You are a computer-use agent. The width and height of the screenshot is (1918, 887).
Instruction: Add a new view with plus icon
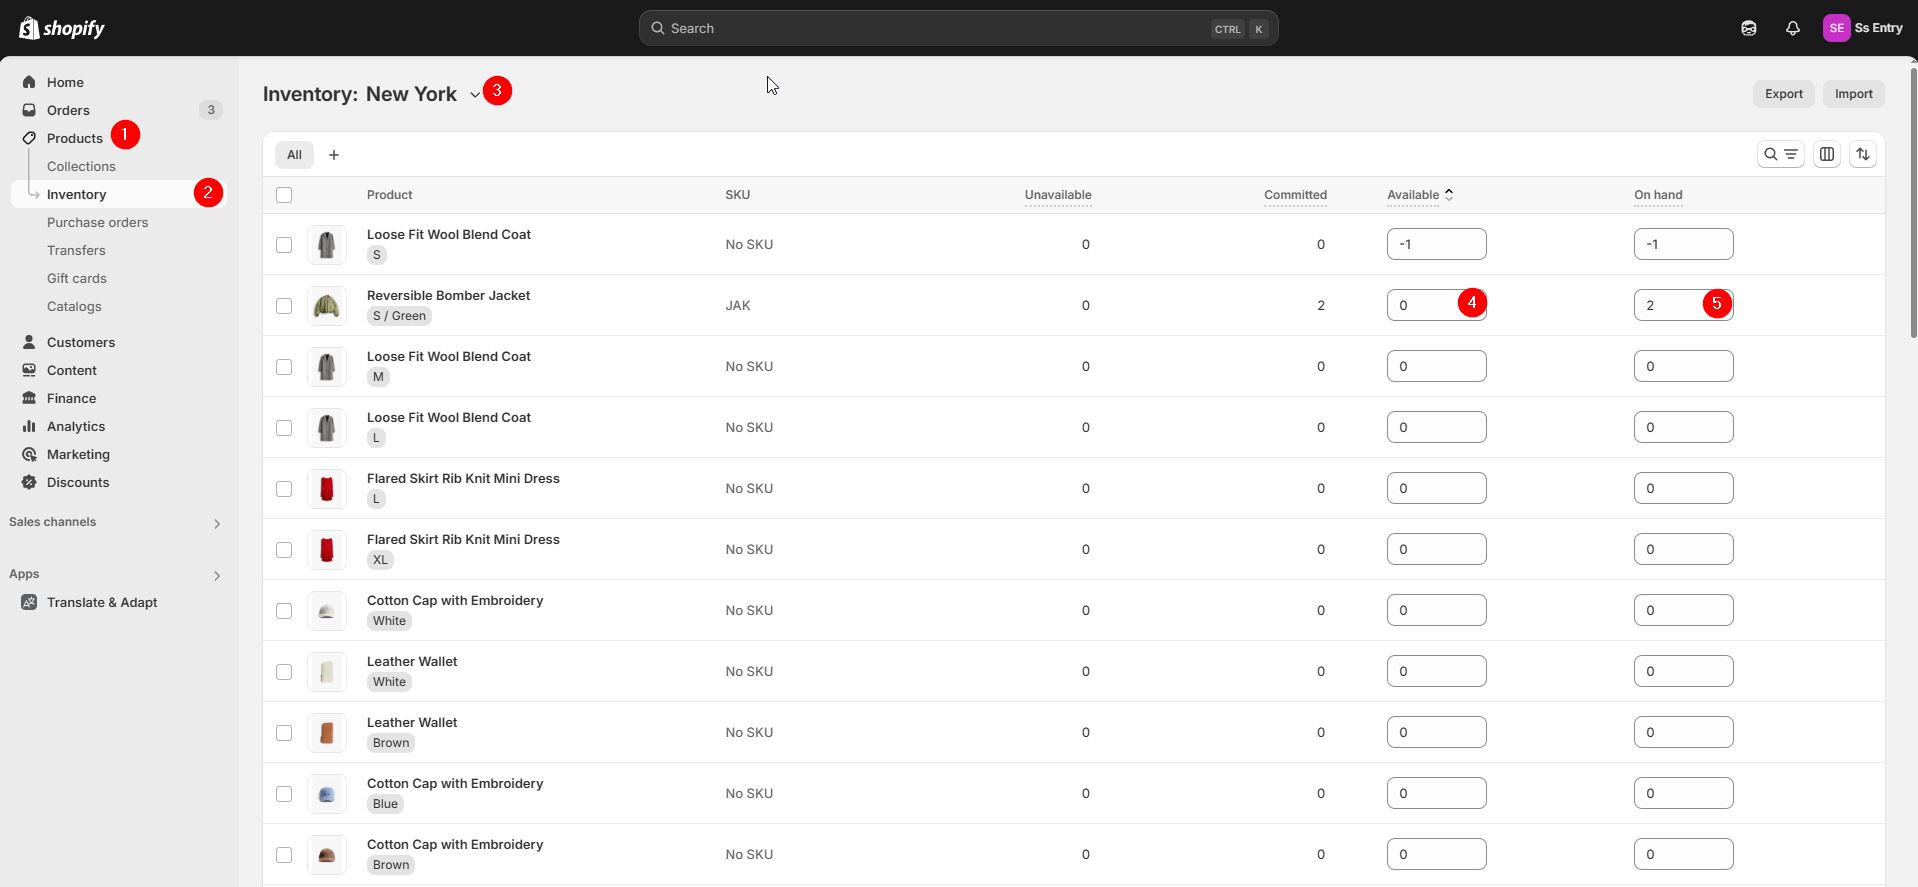pos(334,155)
